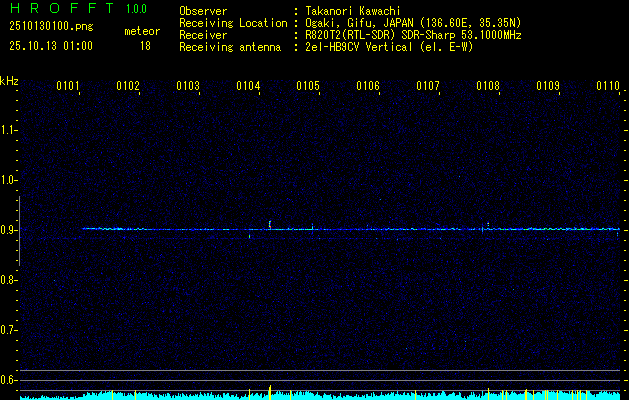Image resolution: width=629 pixels, height=400 pixels.
Task: Click the 0.7 kHz axis label
Action: pos(7,330)
